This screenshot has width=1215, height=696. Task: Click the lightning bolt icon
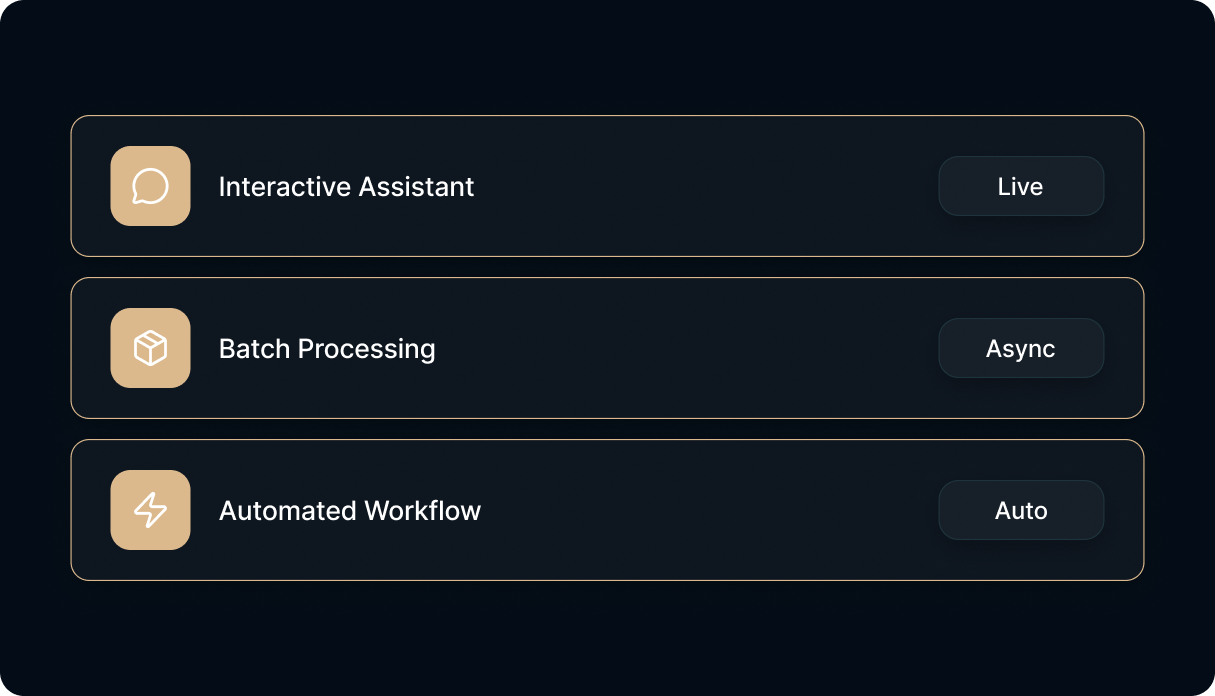click(150, 510)
